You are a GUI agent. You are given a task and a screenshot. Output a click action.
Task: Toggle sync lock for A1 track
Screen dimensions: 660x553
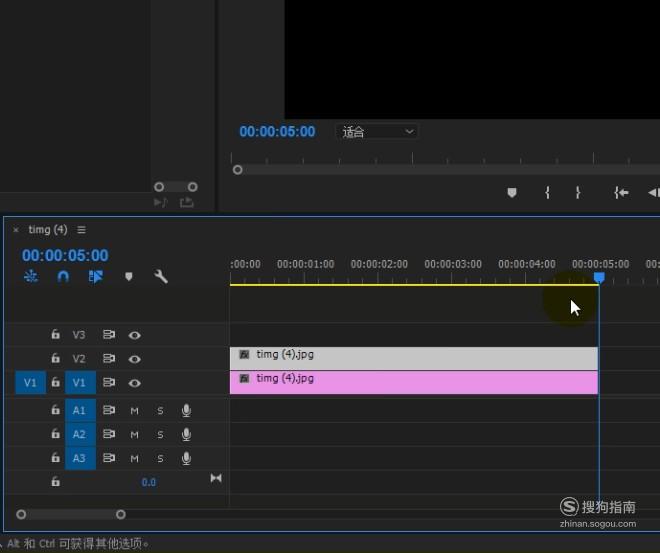click(x=109, y=410)
